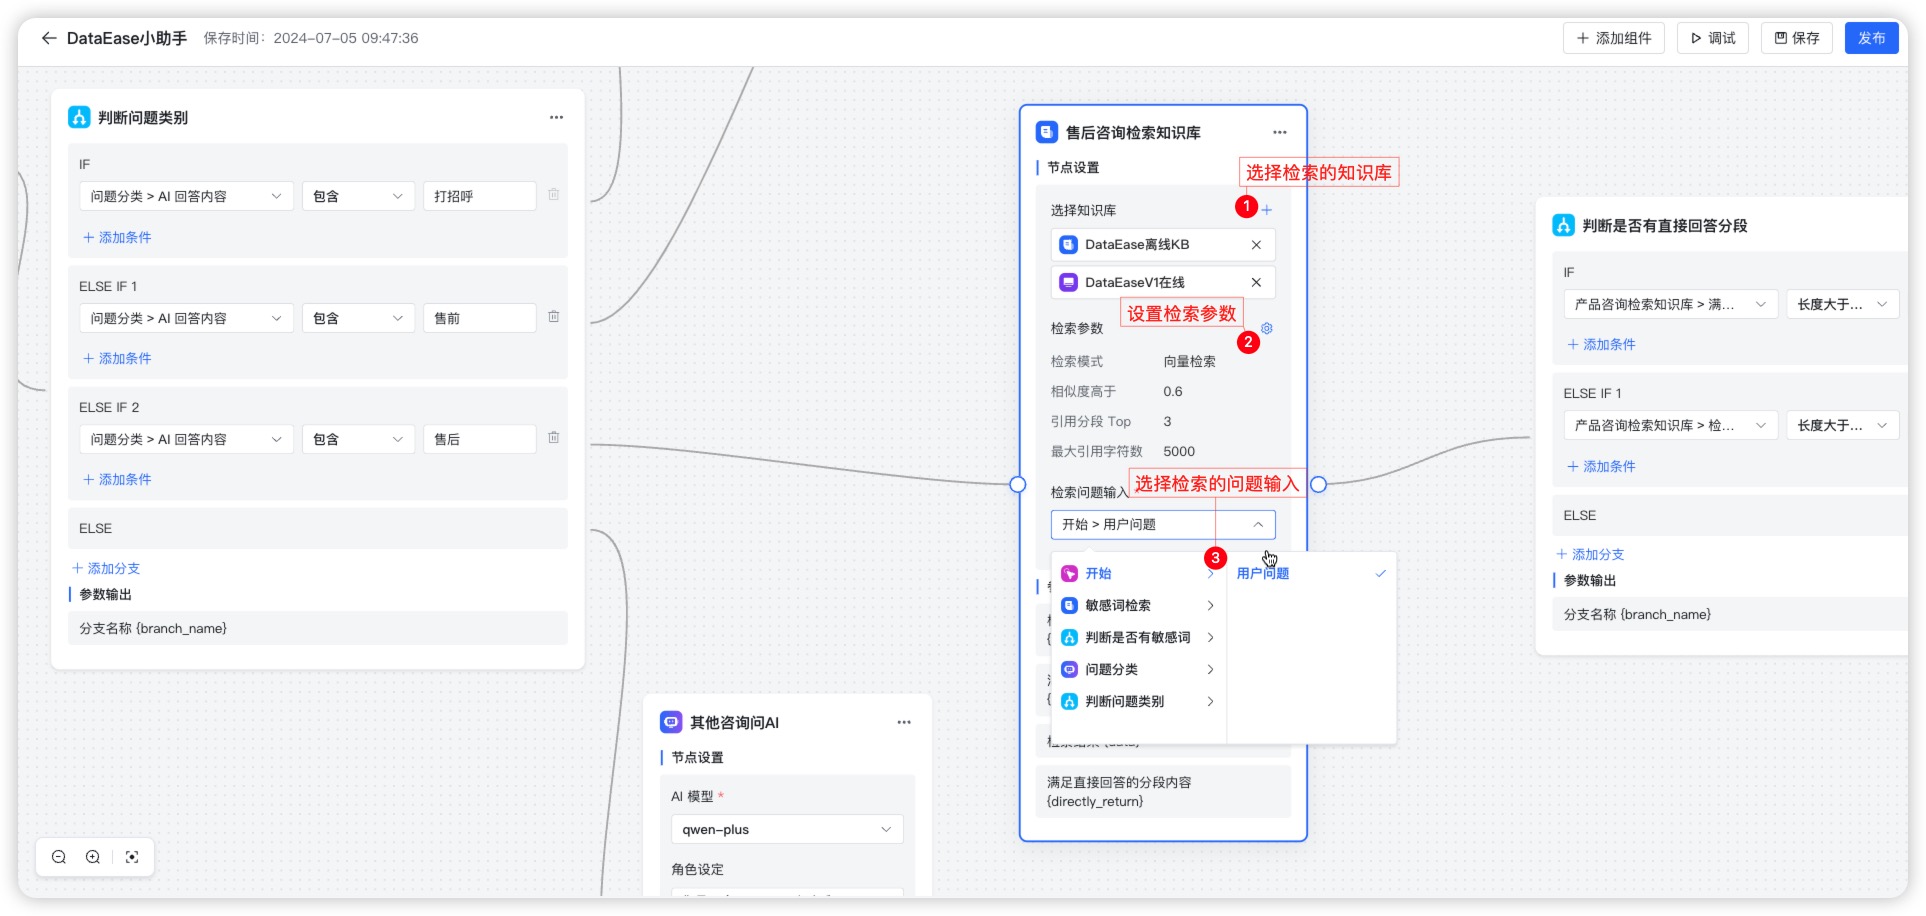Collapse the 开始 > 用户问题 input dropdown

pos(1258,524)
